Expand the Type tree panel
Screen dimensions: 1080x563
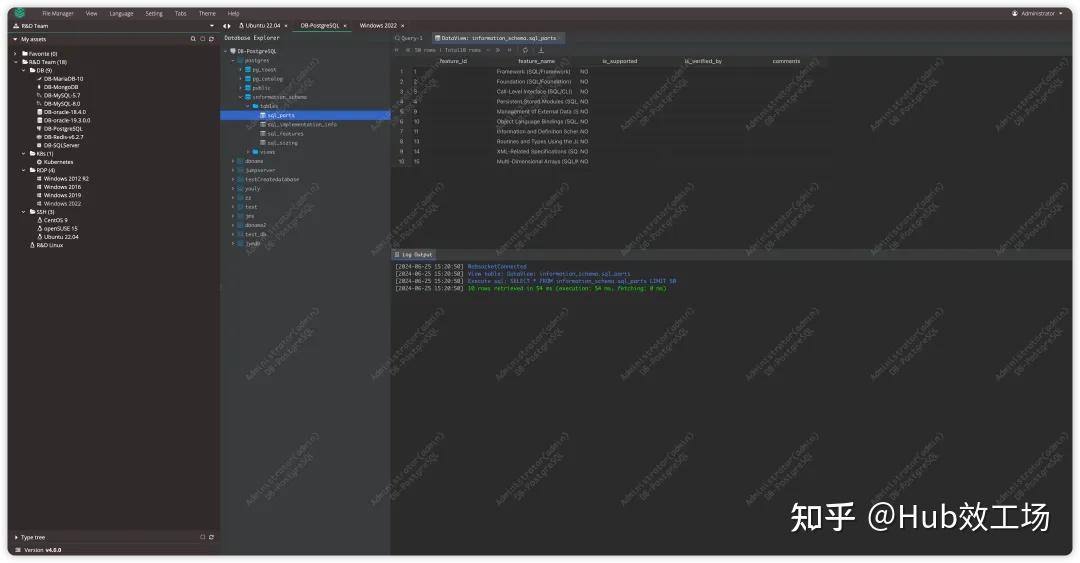coord(15,537)
